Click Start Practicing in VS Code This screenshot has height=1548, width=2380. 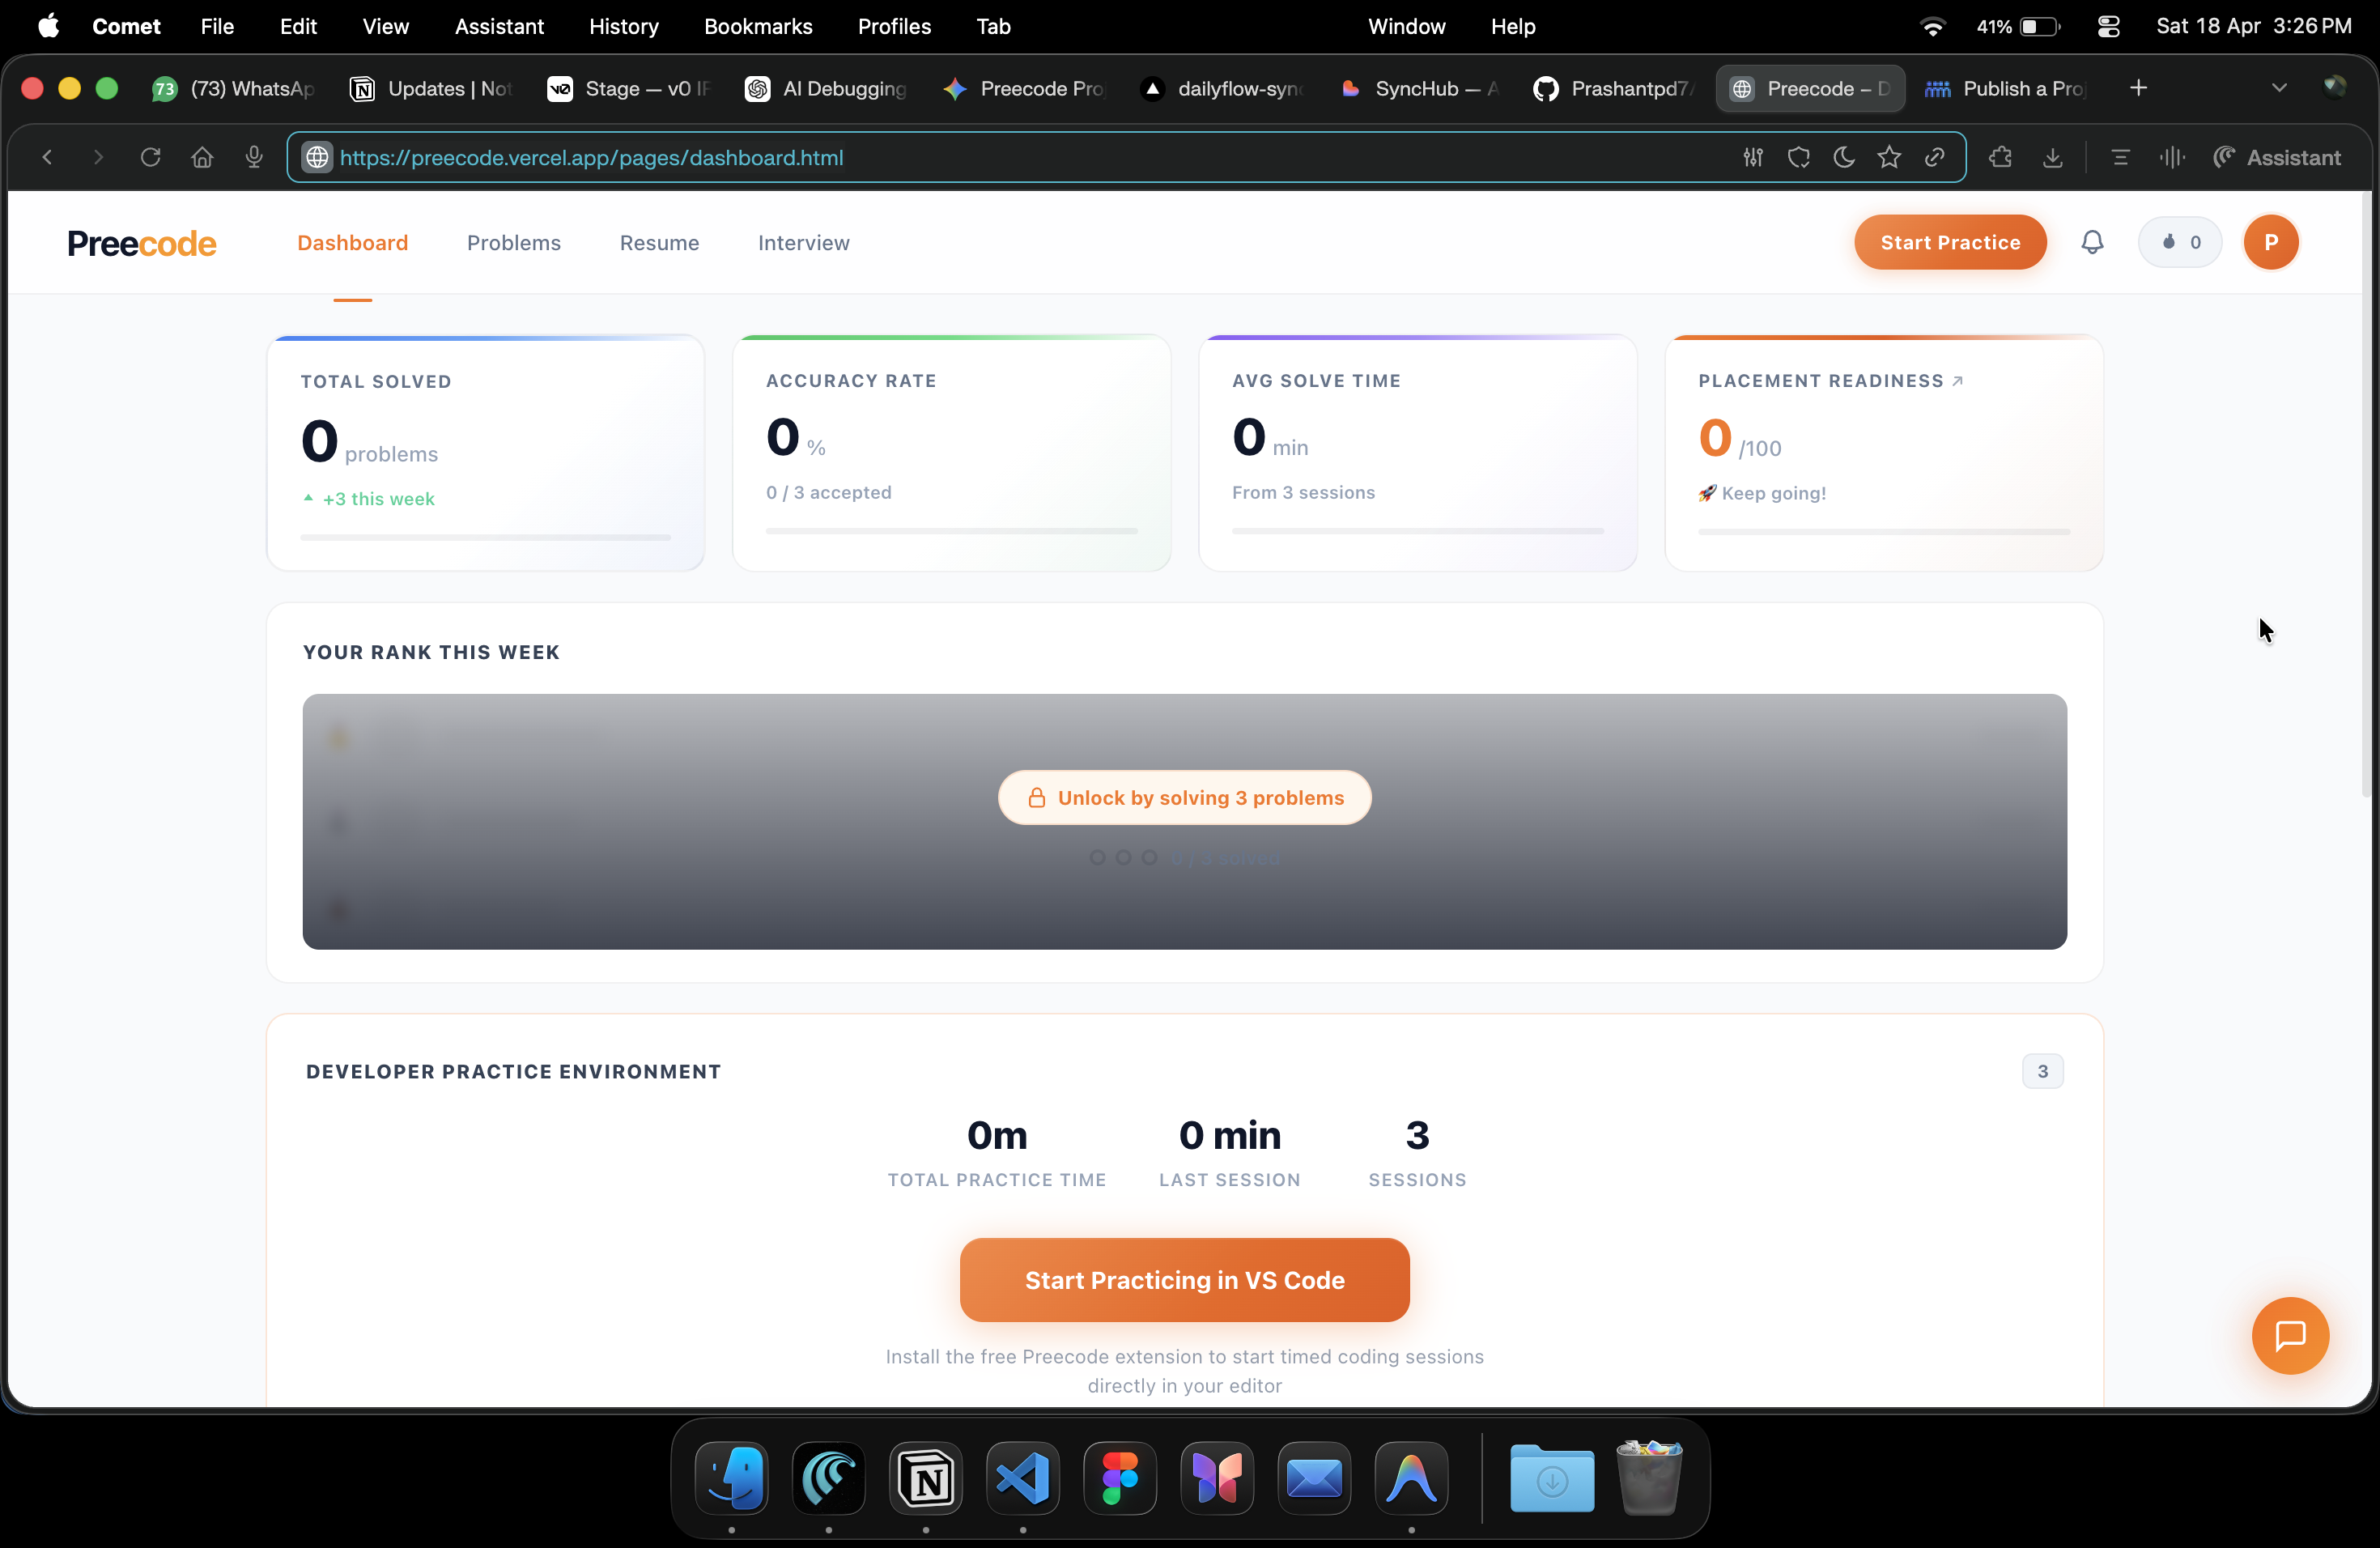[1184, 1280]
